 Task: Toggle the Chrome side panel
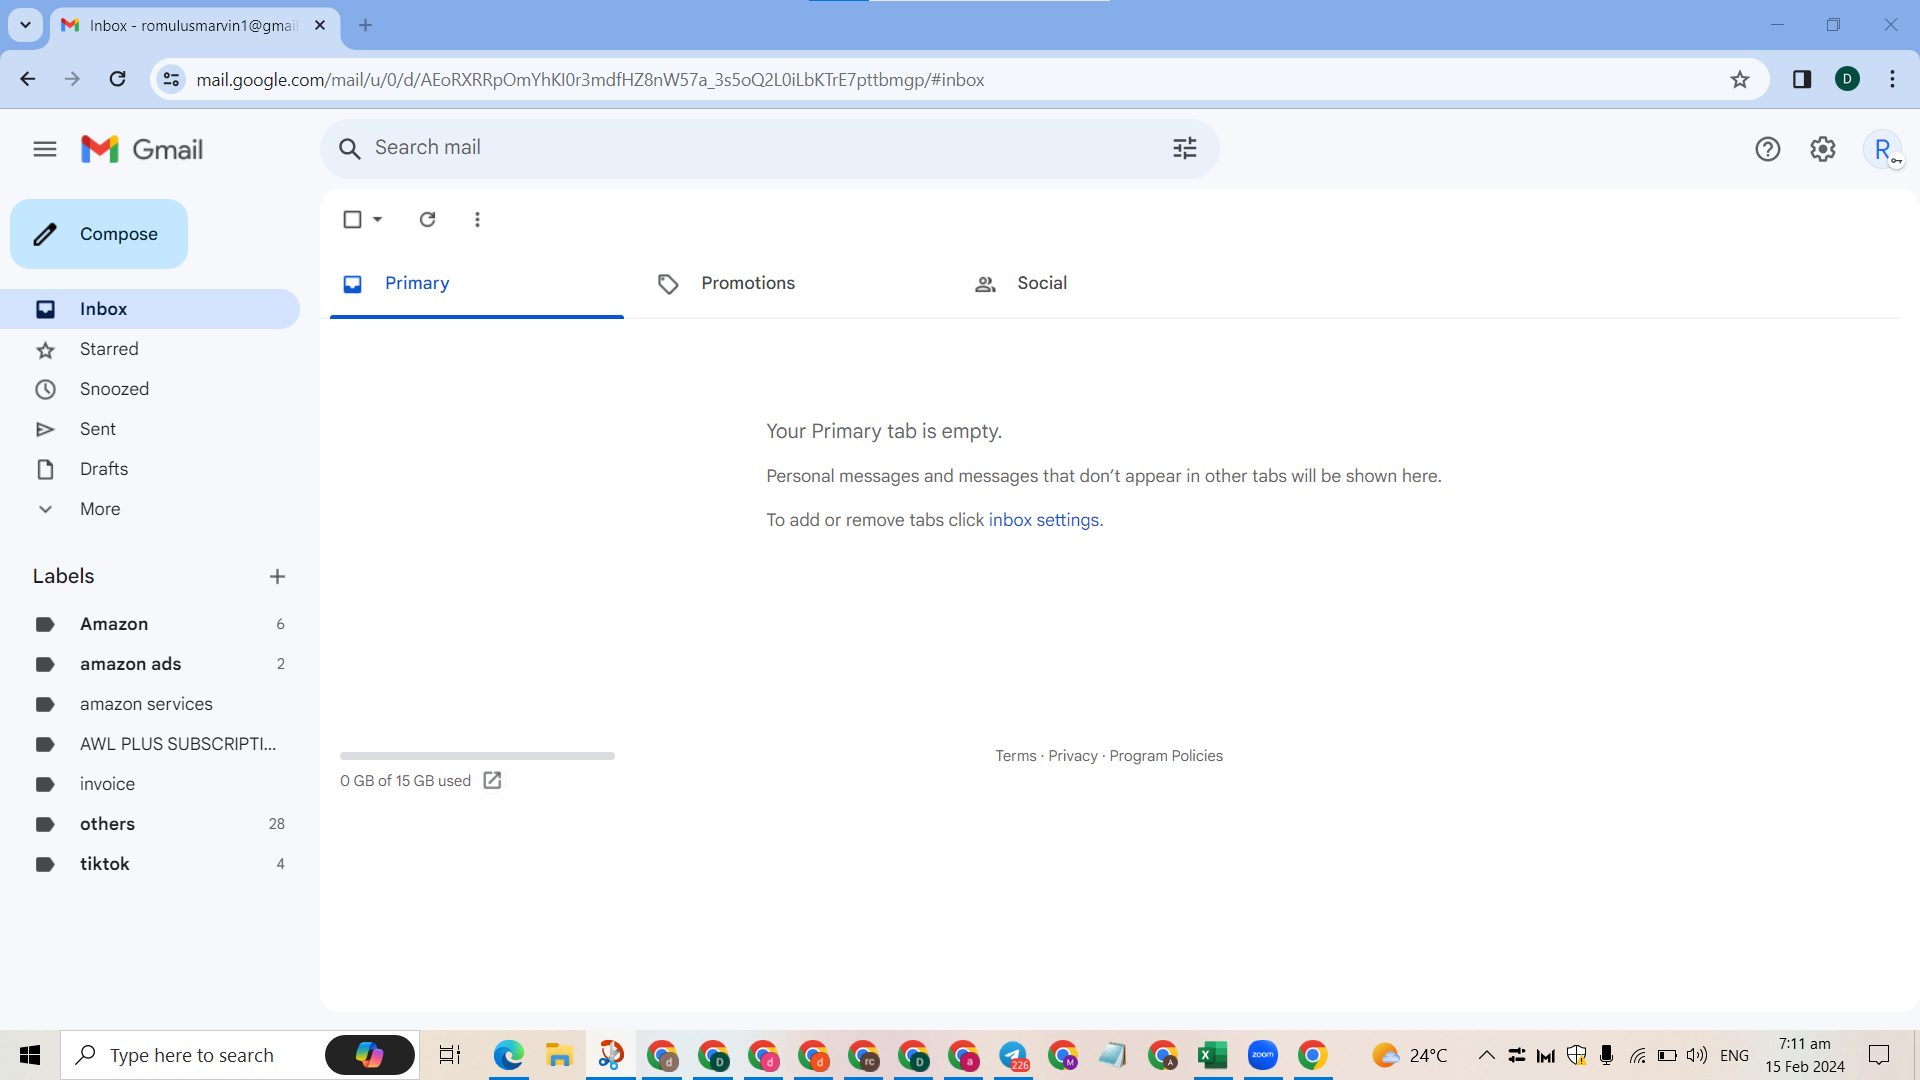[1802, 80]
